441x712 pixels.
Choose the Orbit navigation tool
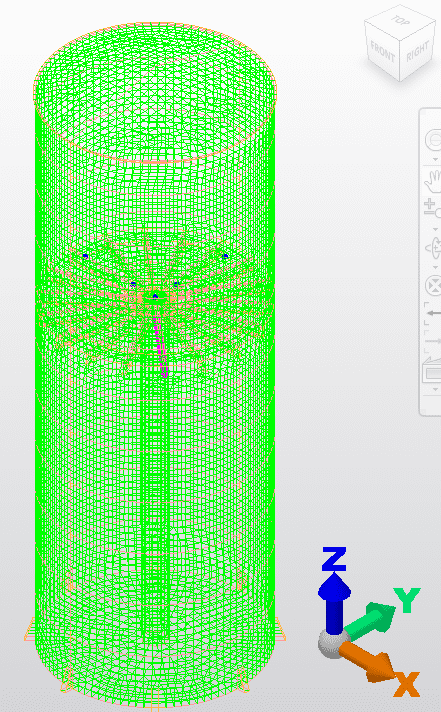(433, 248)
